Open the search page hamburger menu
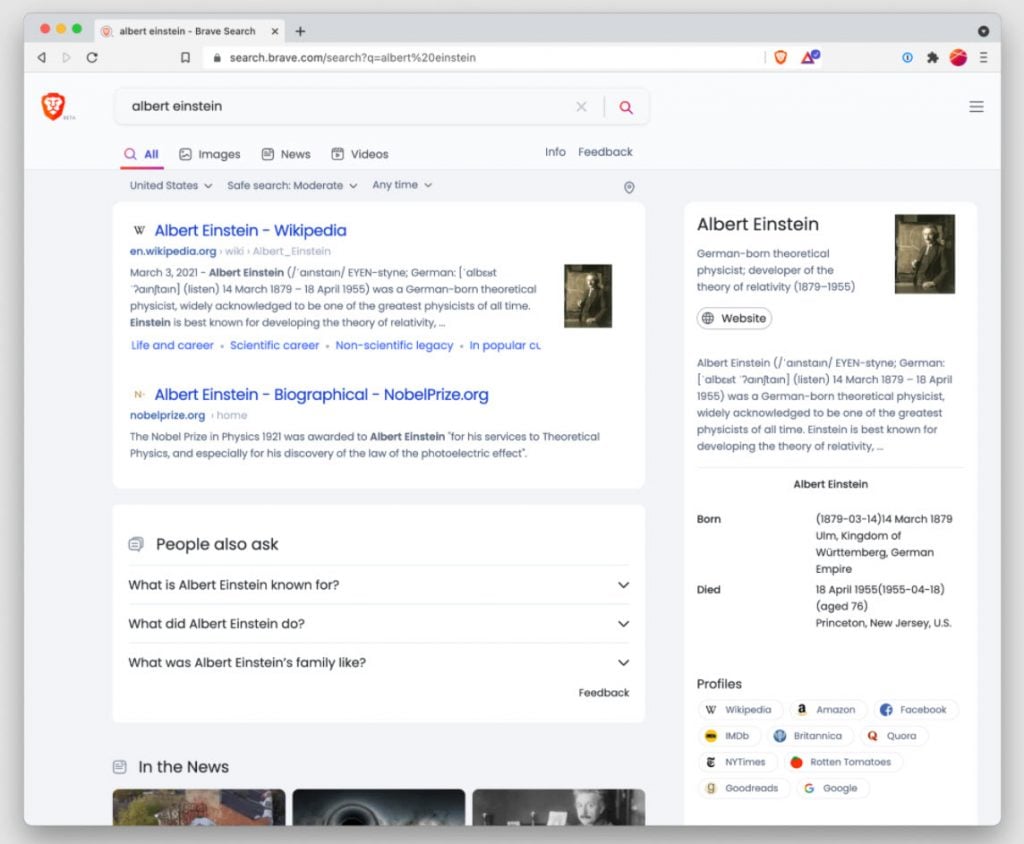Image resolution: width=1024 pixels, height=844 pixels. click(x=976, y=106)
